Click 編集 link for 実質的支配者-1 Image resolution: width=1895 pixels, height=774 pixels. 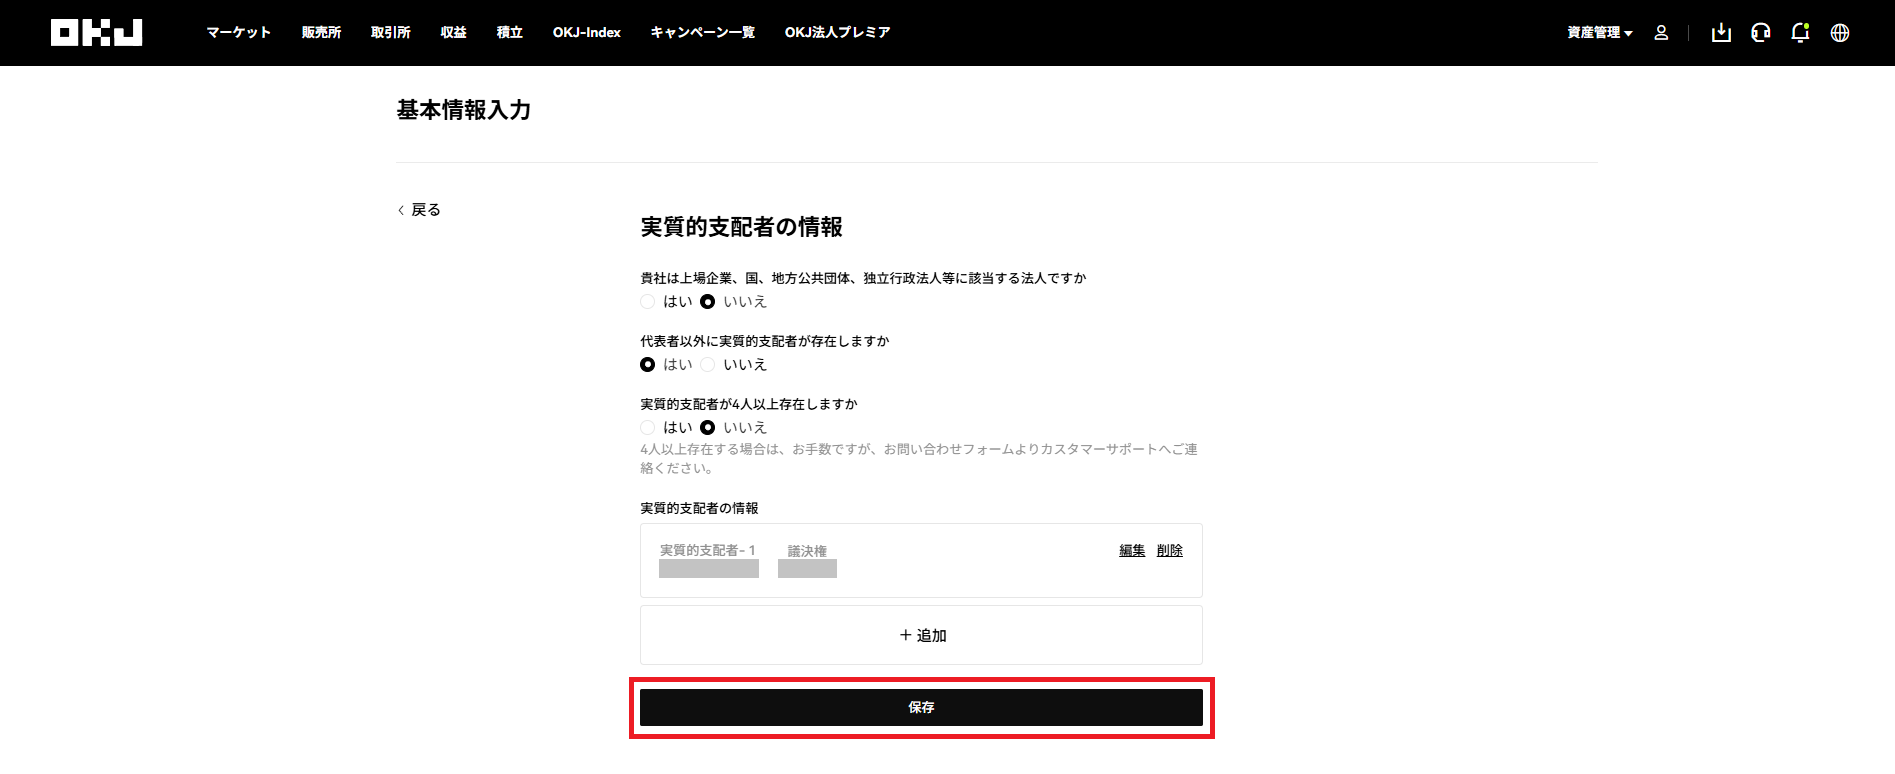pos(1132,550)
